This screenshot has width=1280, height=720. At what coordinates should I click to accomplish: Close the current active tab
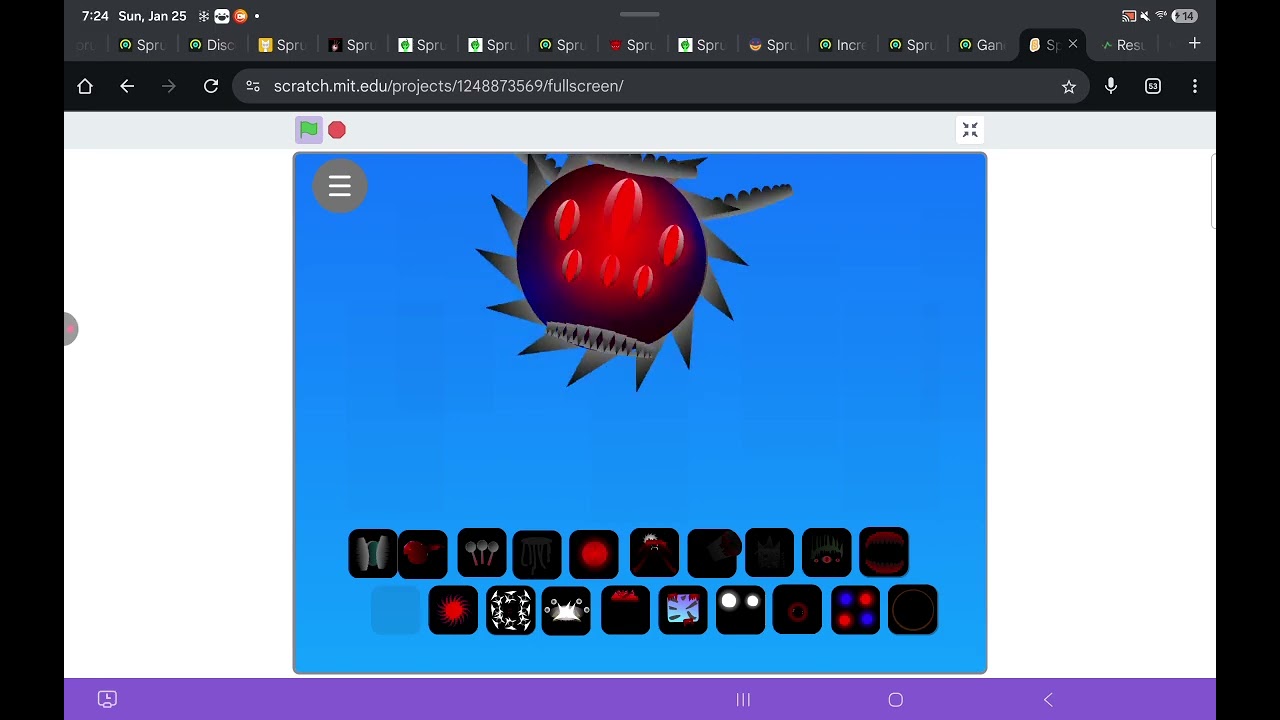point(1073,44)
